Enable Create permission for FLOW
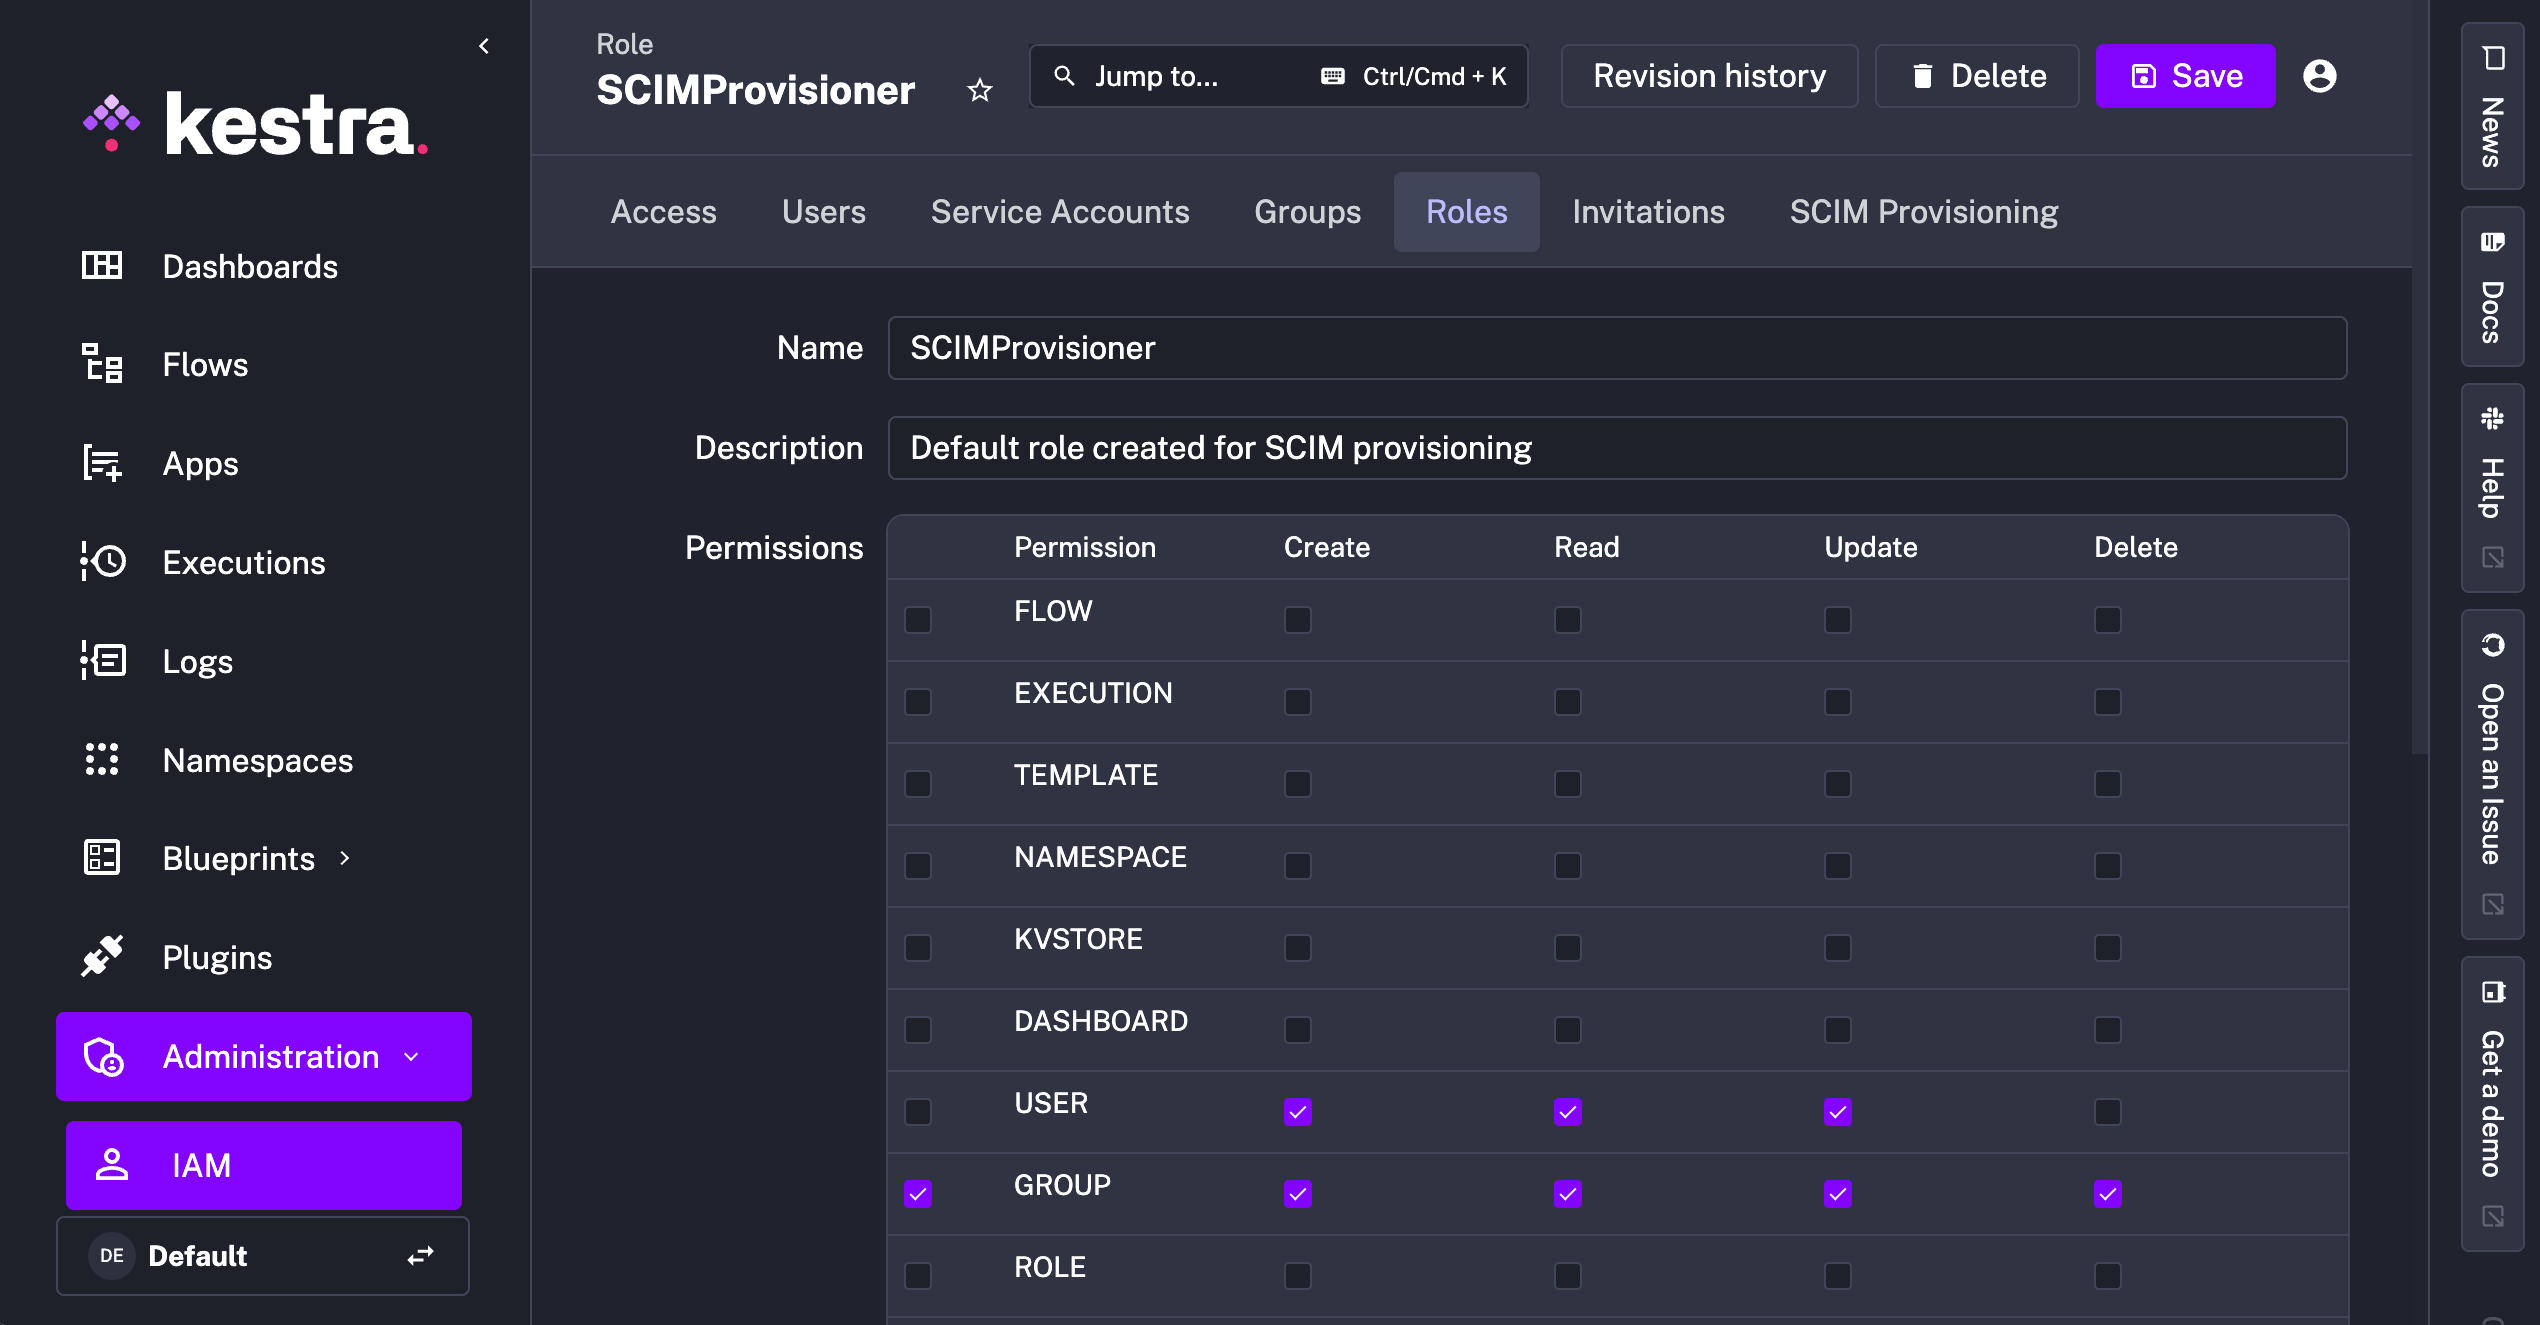This screenshot has height=1325, width=2540. click(1298, 620)
